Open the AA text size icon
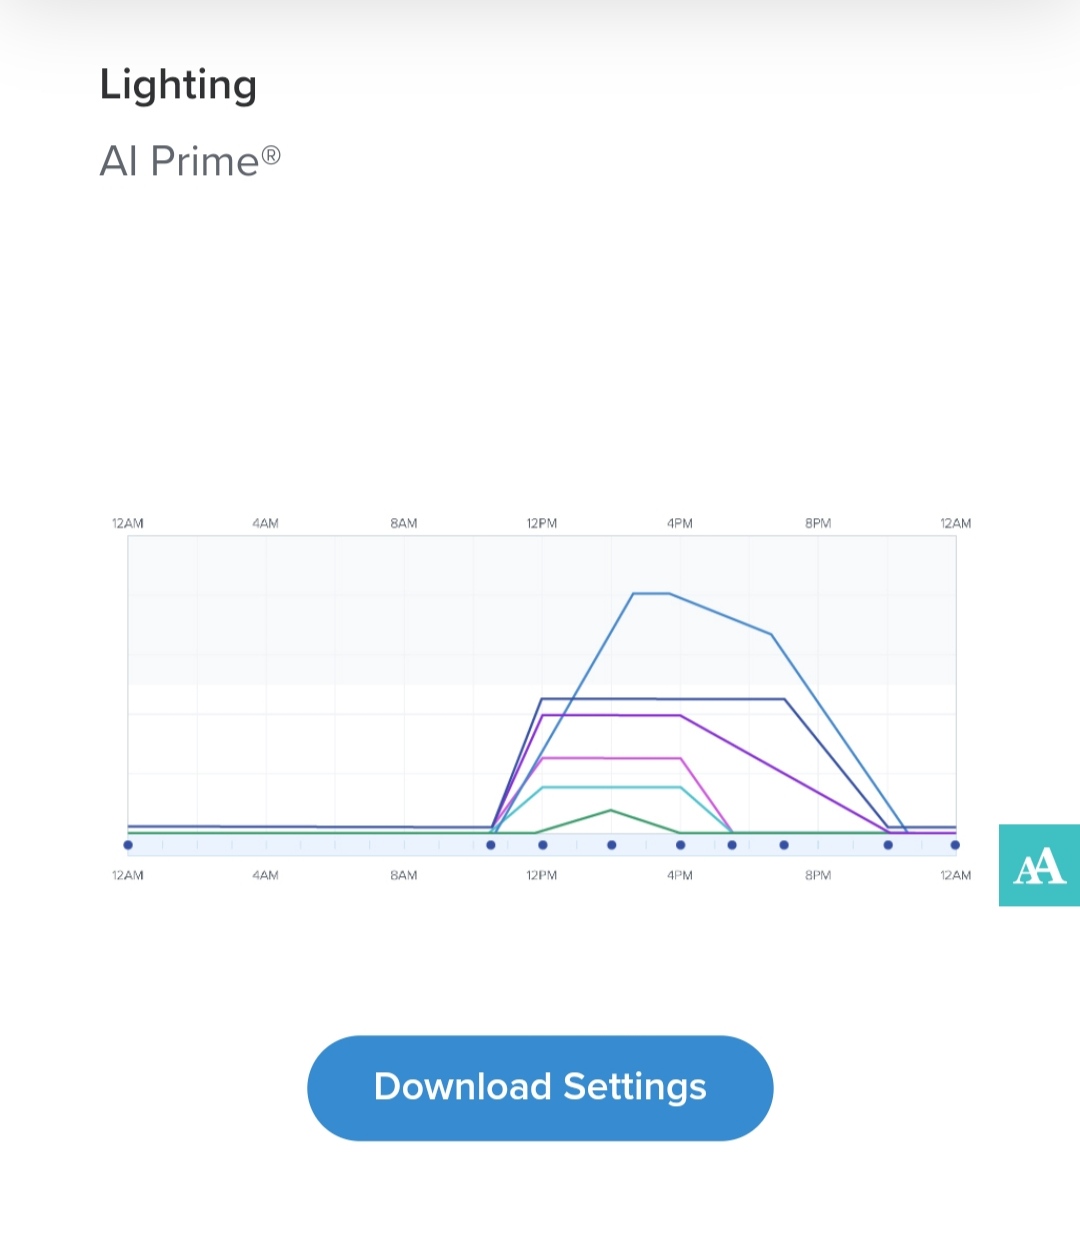The height and width of the screenshot is (1248, 1080). [x=1039, y=865]
